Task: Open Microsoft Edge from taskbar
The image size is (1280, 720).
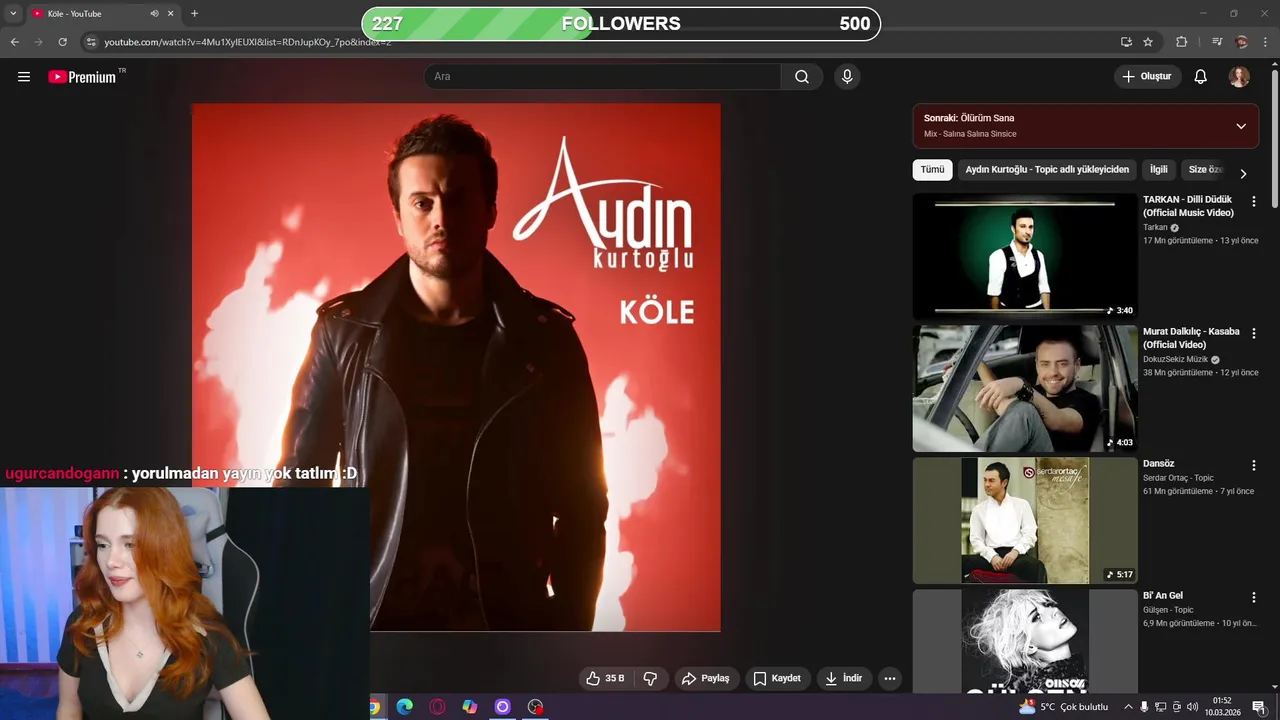Action: click(404, 707)
